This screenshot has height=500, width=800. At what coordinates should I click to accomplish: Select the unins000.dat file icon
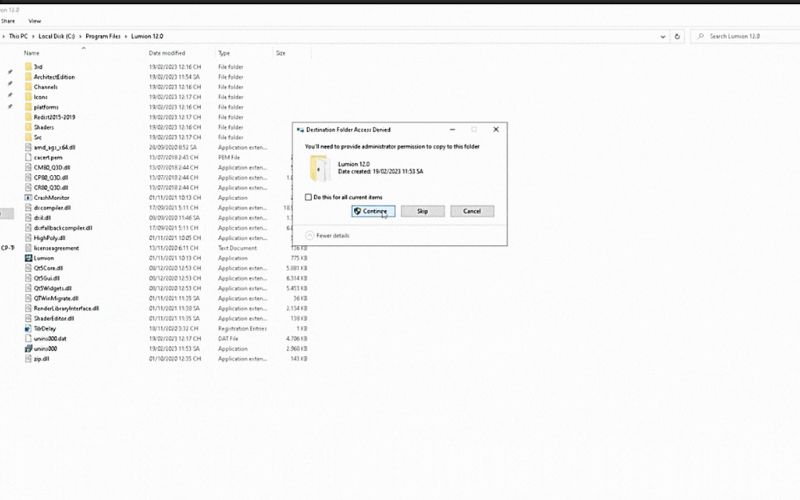[29, 338]
